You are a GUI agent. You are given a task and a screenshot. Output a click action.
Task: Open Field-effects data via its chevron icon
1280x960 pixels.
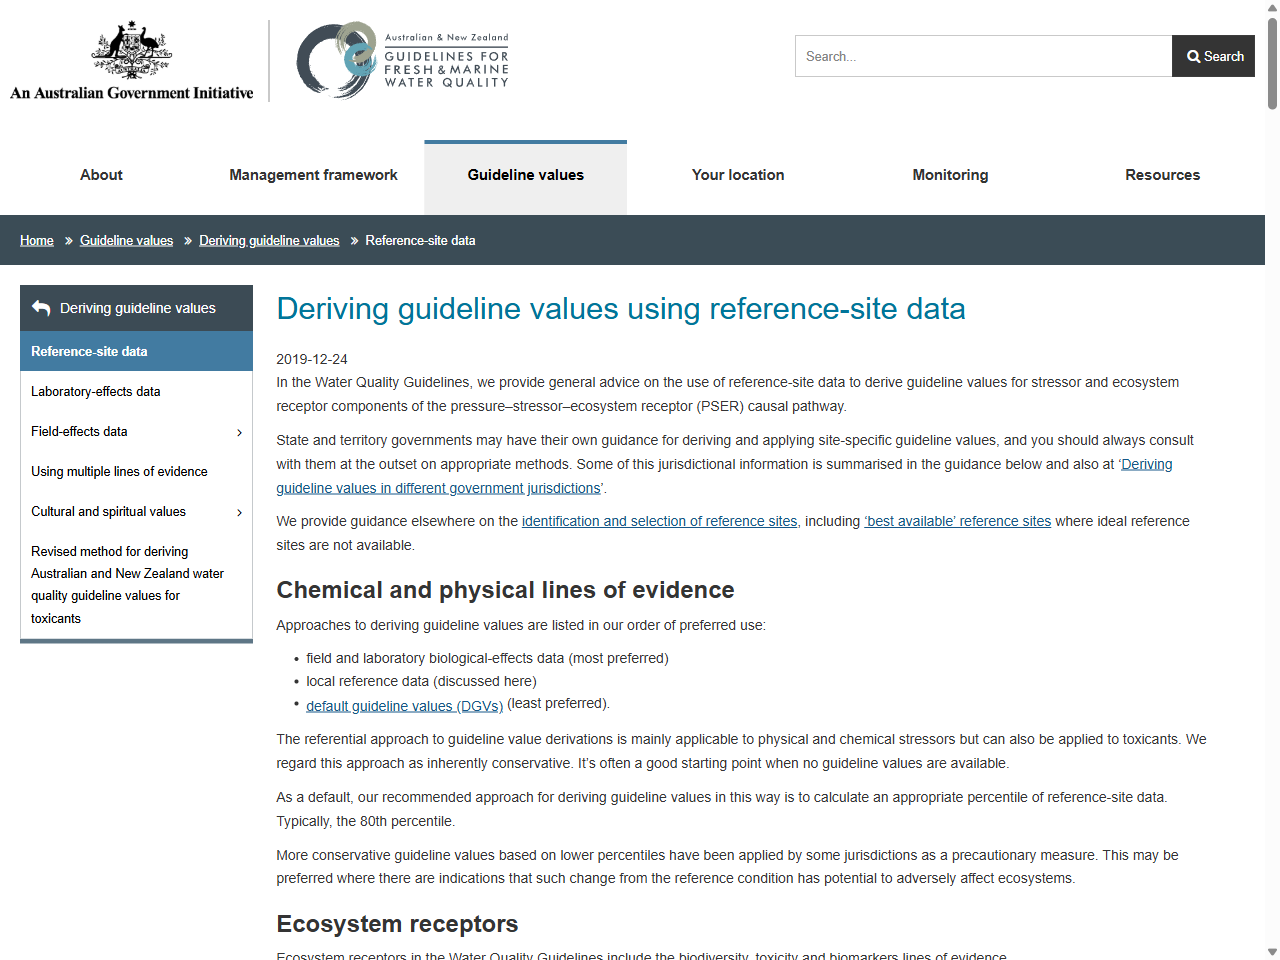[239, 432]
